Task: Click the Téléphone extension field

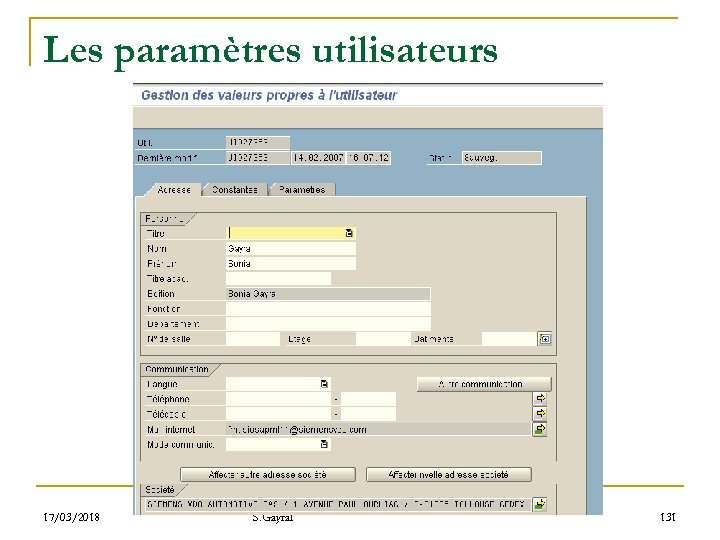Action: point(368,399)
